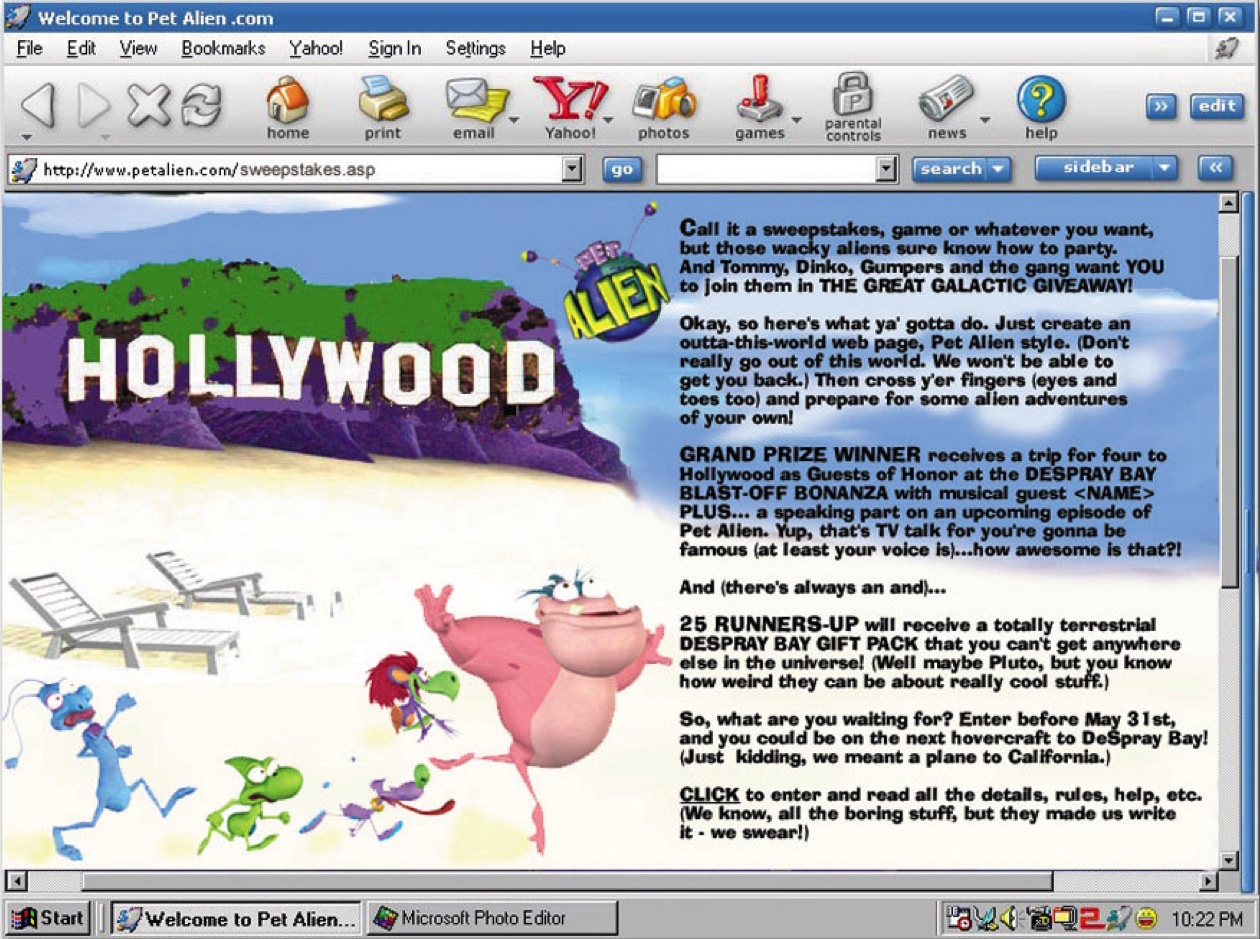Open the Bookmarks menu
The width and height of the screenshot is (1260, 939).
point(224,48)
